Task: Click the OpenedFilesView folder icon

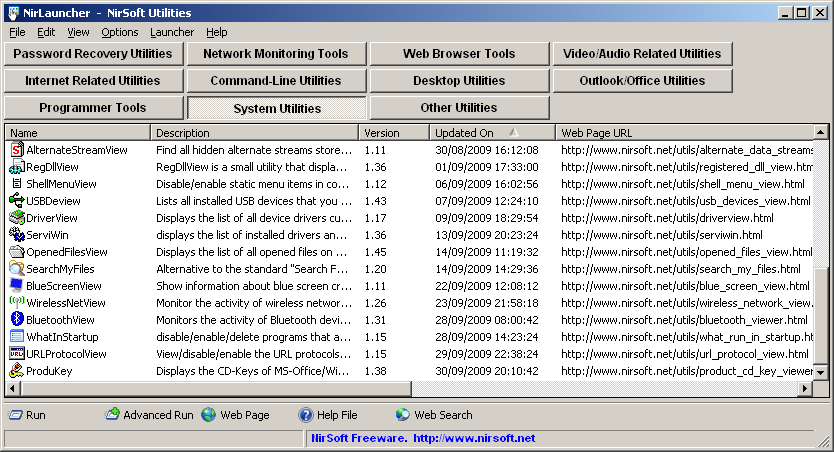Action: tap(17, 252)
